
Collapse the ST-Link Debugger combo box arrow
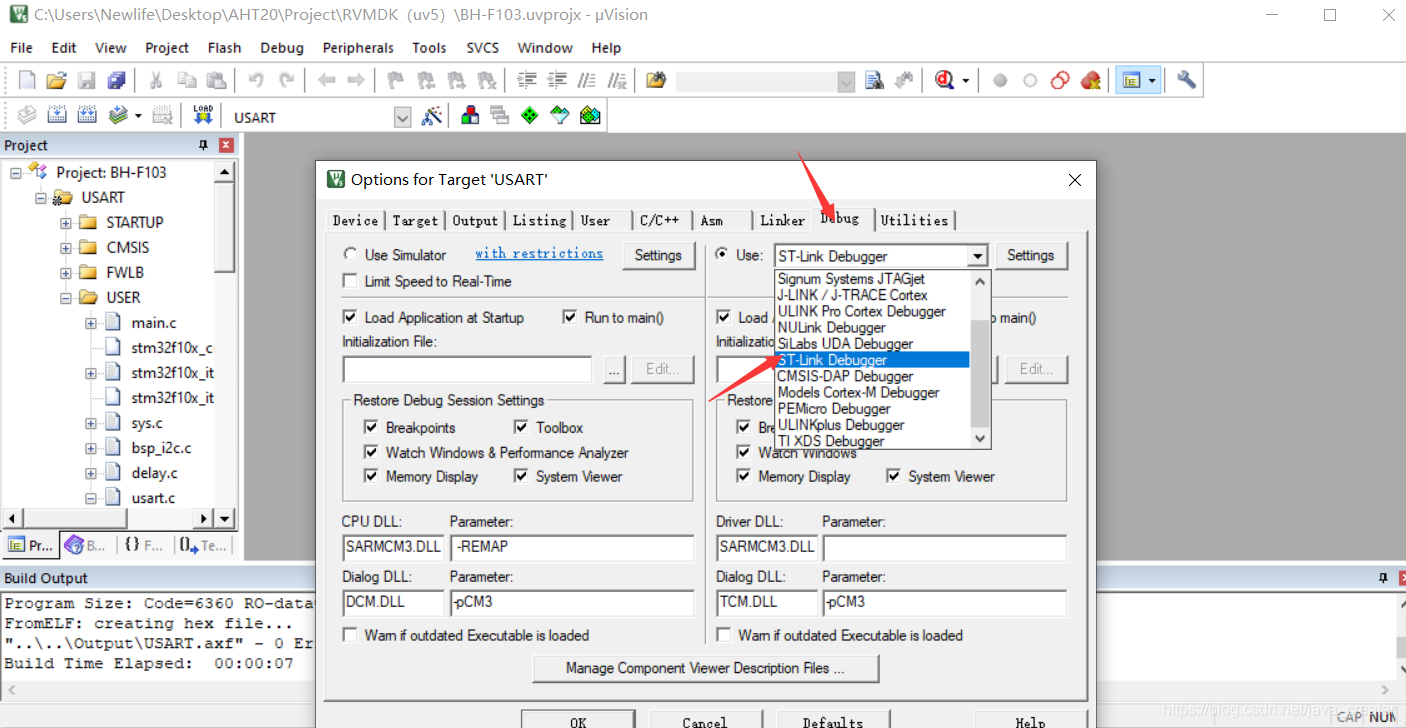pyautogui.click(x=977, y=256)
